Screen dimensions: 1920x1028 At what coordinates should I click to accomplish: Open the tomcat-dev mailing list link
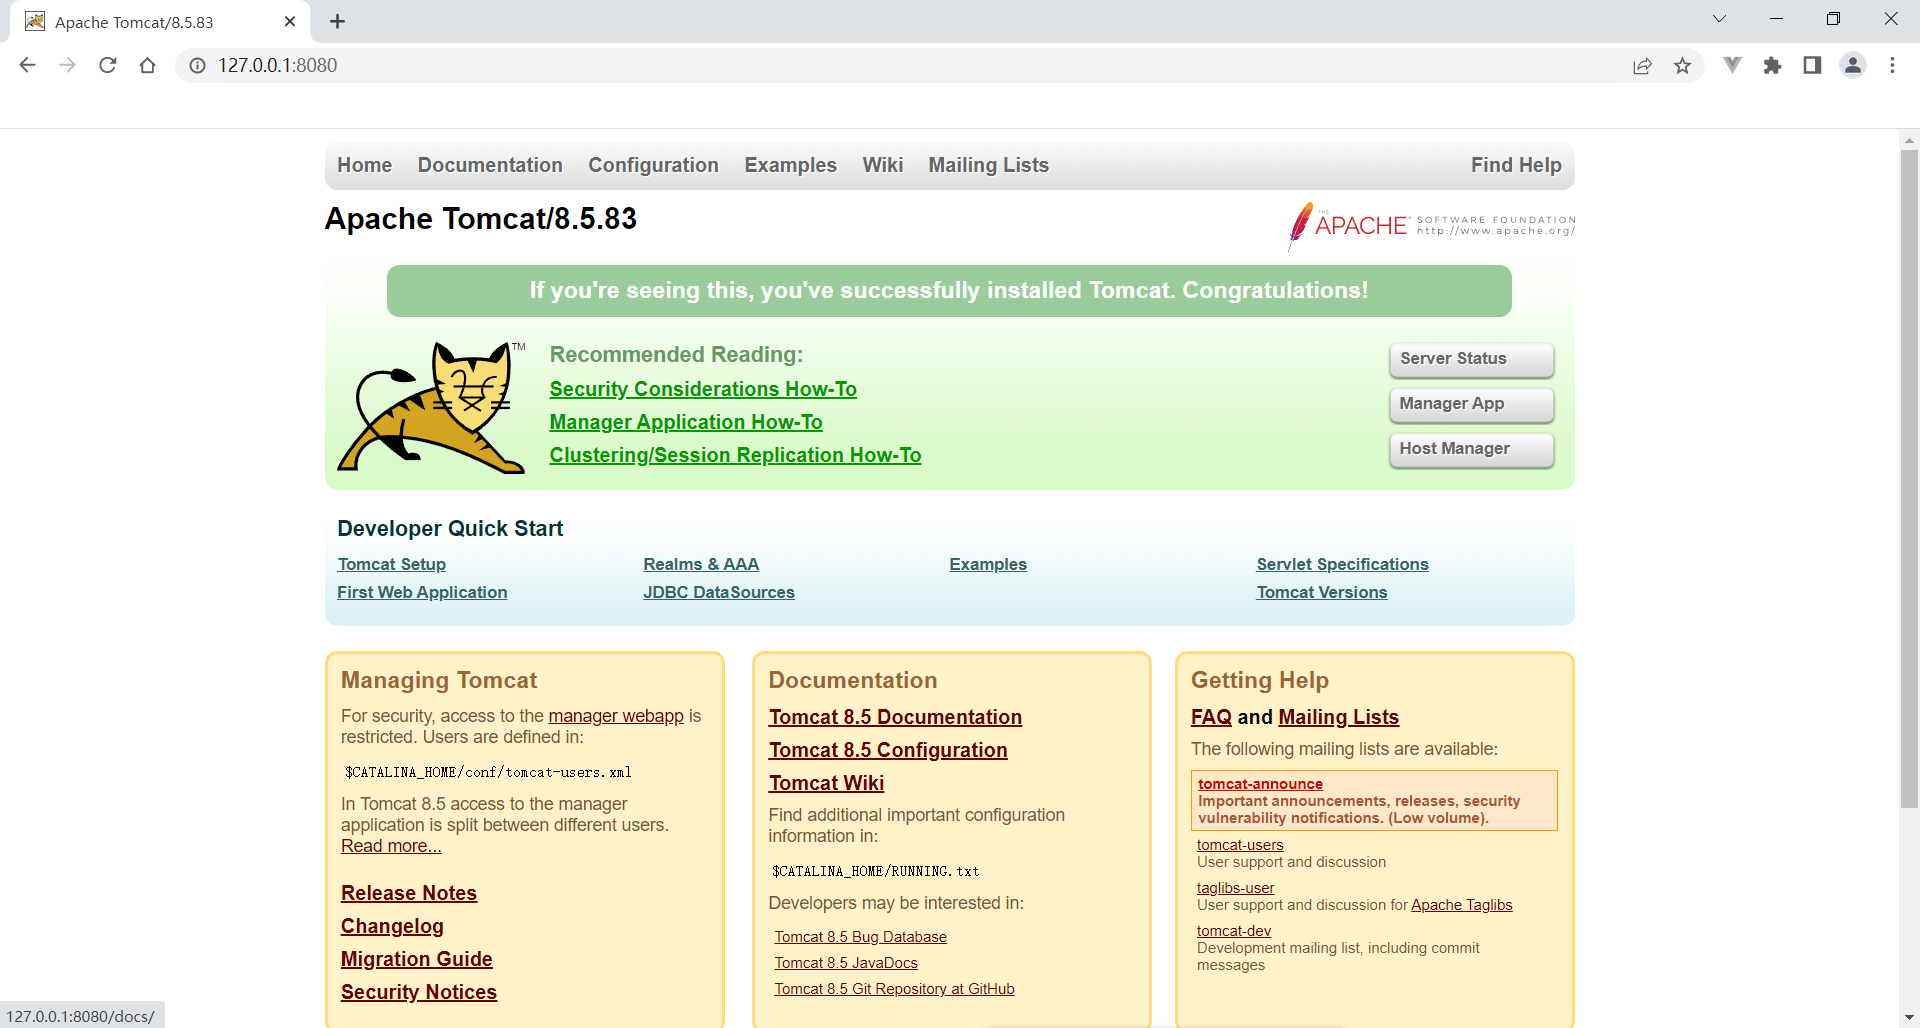click(x=1234, y=931)
